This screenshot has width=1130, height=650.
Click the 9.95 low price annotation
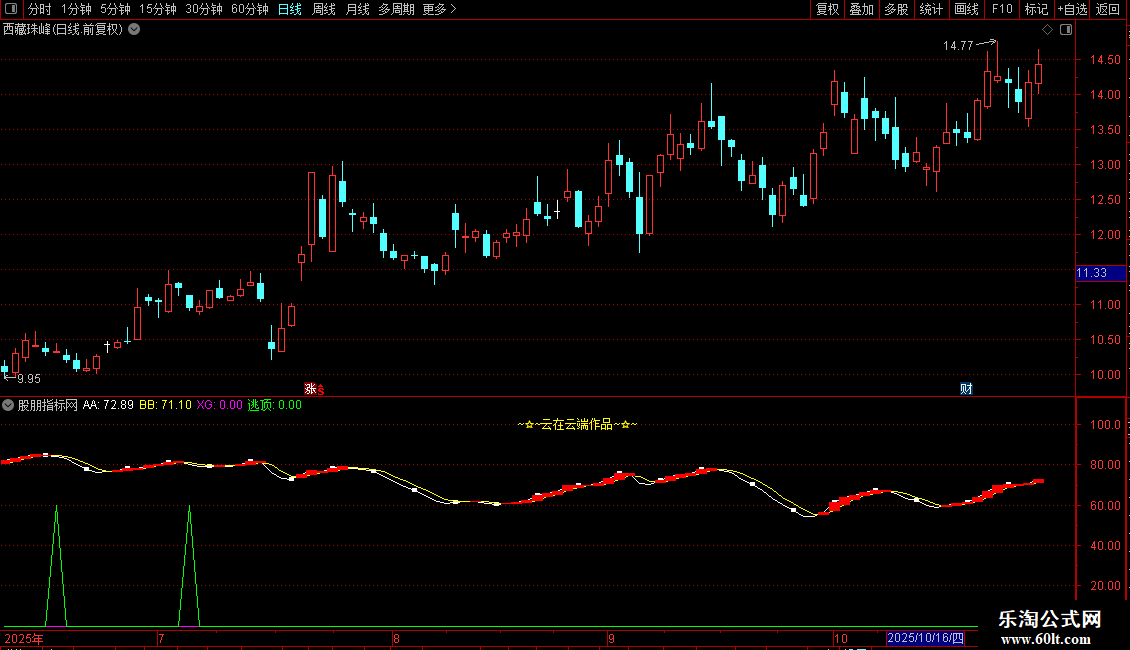[x=29, y=379]
